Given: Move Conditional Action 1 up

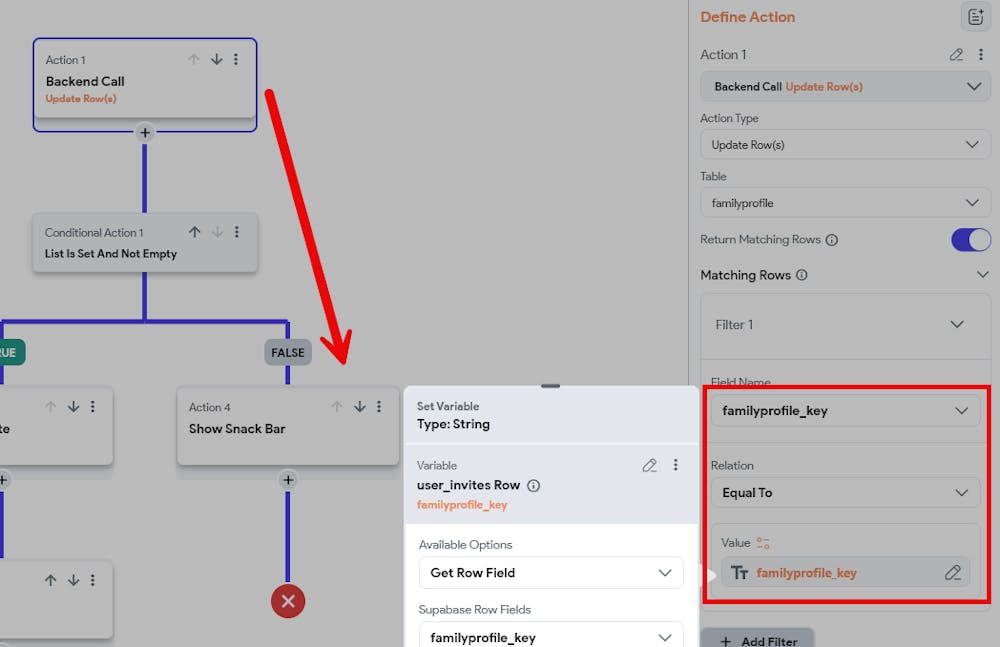Looking at the screenshot, I should [x=195, y=232].
